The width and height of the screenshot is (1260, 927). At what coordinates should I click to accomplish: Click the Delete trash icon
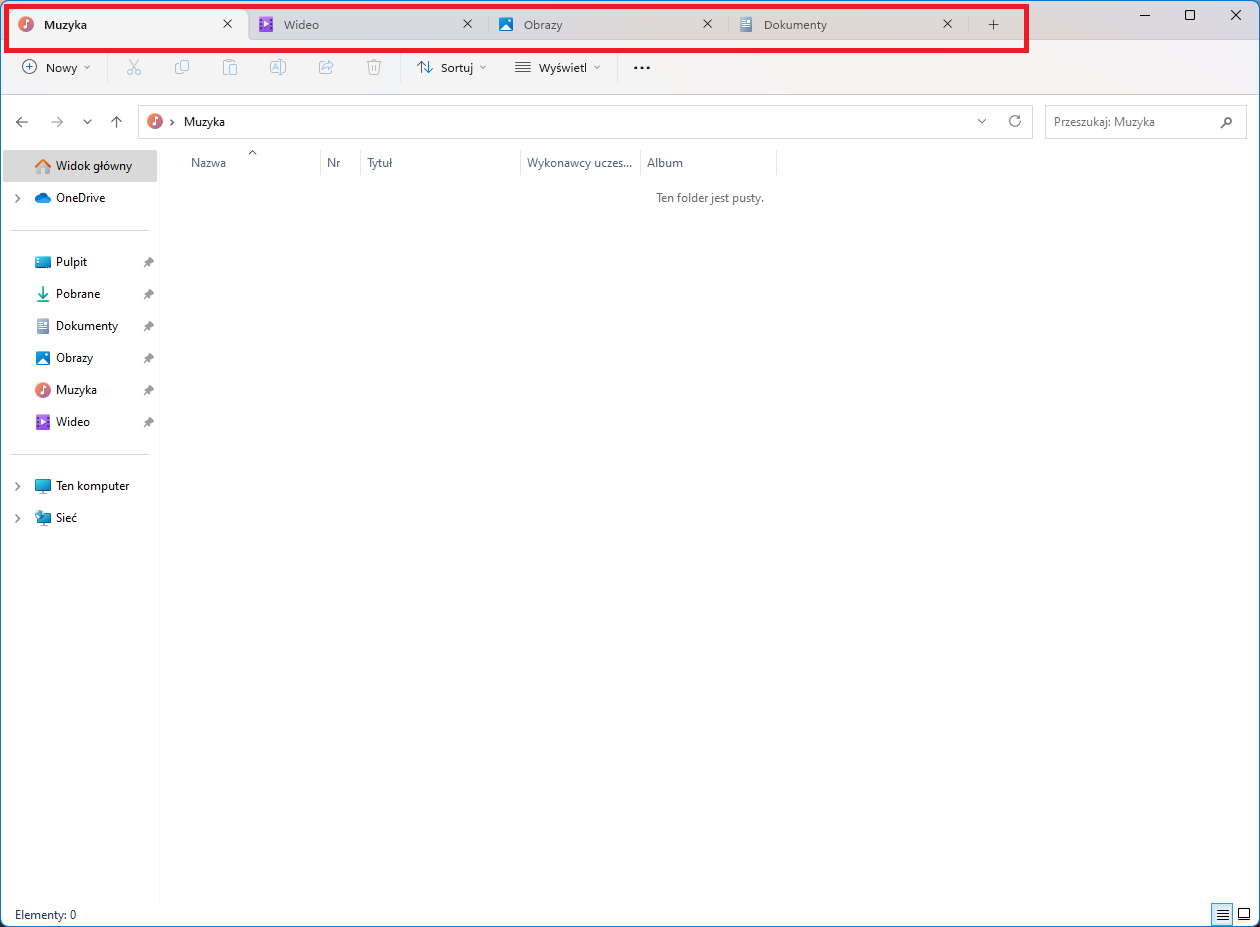373,67
